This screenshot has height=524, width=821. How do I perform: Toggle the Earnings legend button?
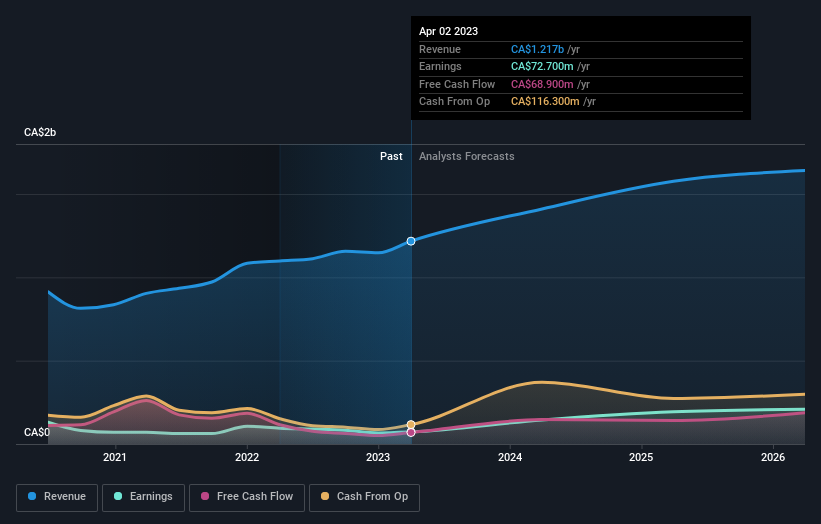click(143, 497)
